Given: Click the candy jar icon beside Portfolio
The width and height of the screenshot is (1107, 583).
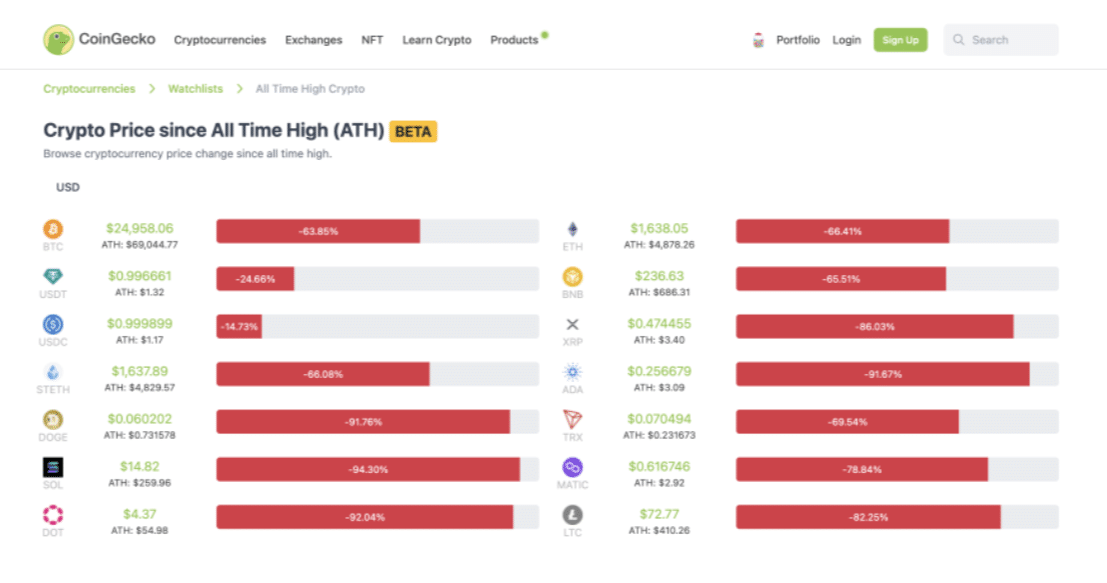Looking at the screenshot, I should coord(758,40).
